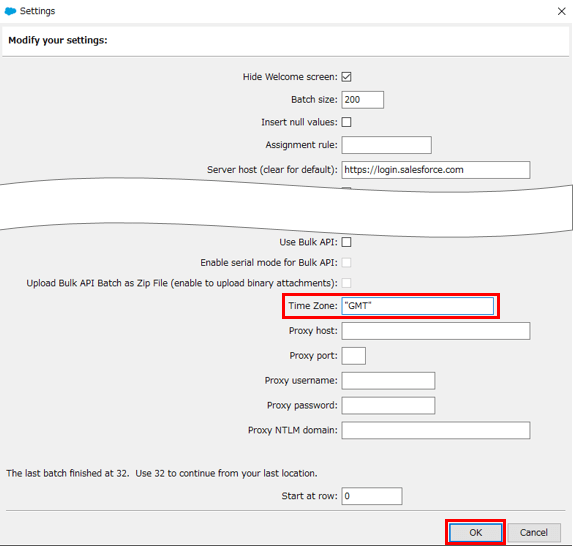Screen dimensions: 573x546
Task: Click the Modify your settings header
Action: (x=58, y=40)
